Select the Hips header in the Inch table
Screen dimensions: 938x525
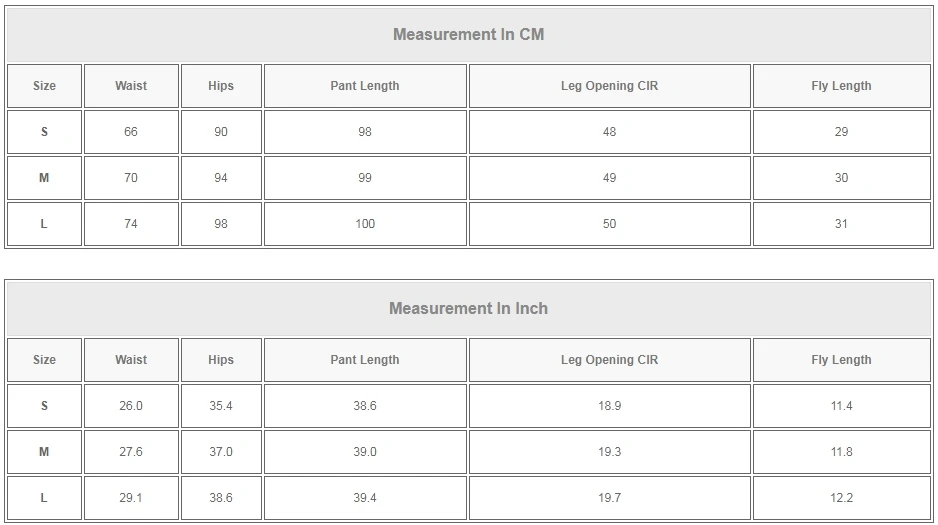pyautogui.click(x=221, y=360)
